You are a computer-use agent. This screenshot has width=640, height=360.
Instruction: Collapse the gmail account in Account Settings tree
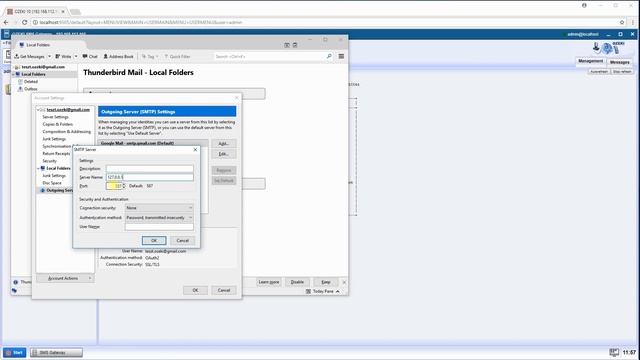[x=38, y=110]
